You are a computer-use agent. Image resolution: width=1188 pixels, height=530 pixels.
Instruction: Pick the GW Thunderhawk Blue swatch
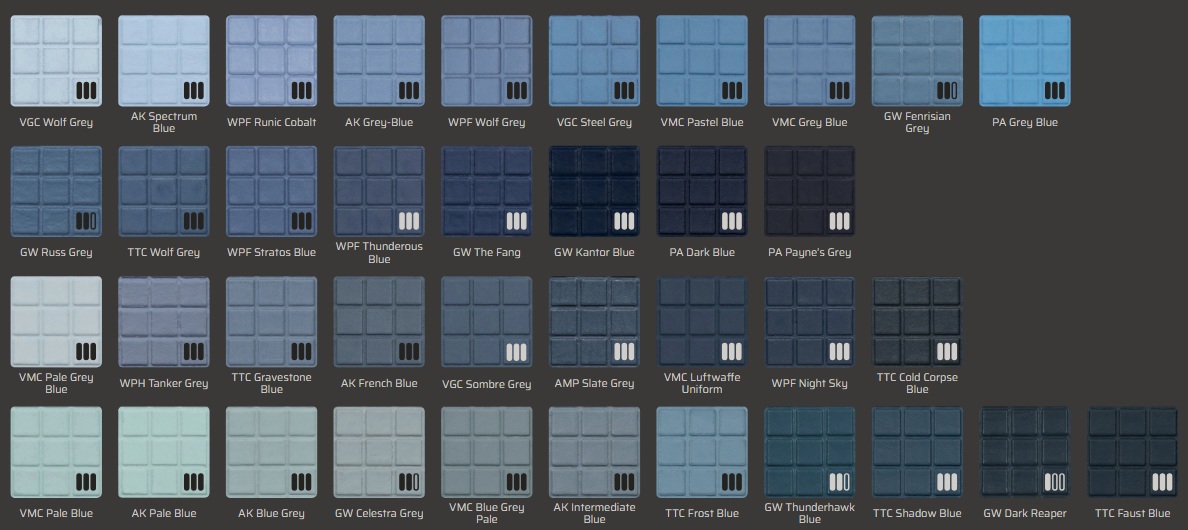(809, 452)
